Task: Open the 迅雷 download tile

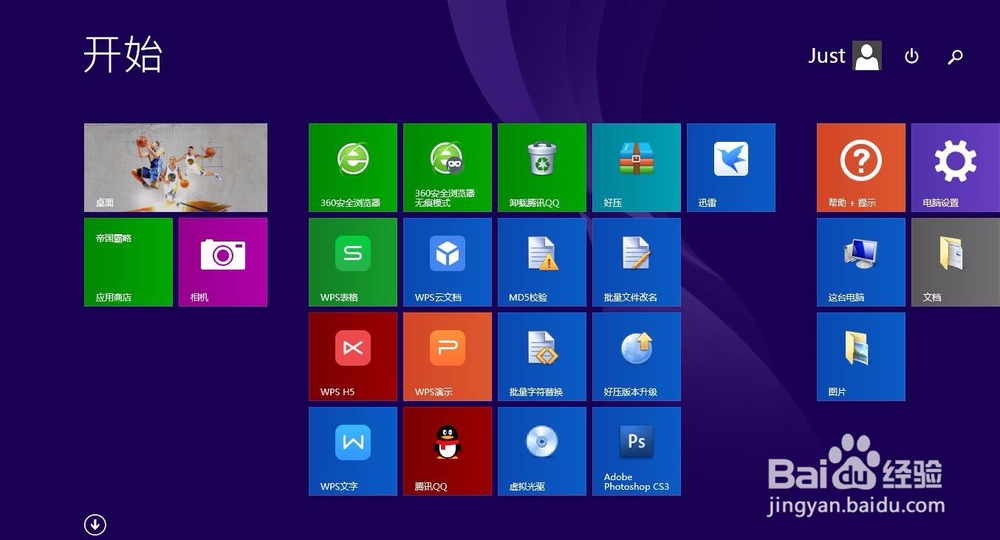Action: pyautogui.click(x=731, y=167)
